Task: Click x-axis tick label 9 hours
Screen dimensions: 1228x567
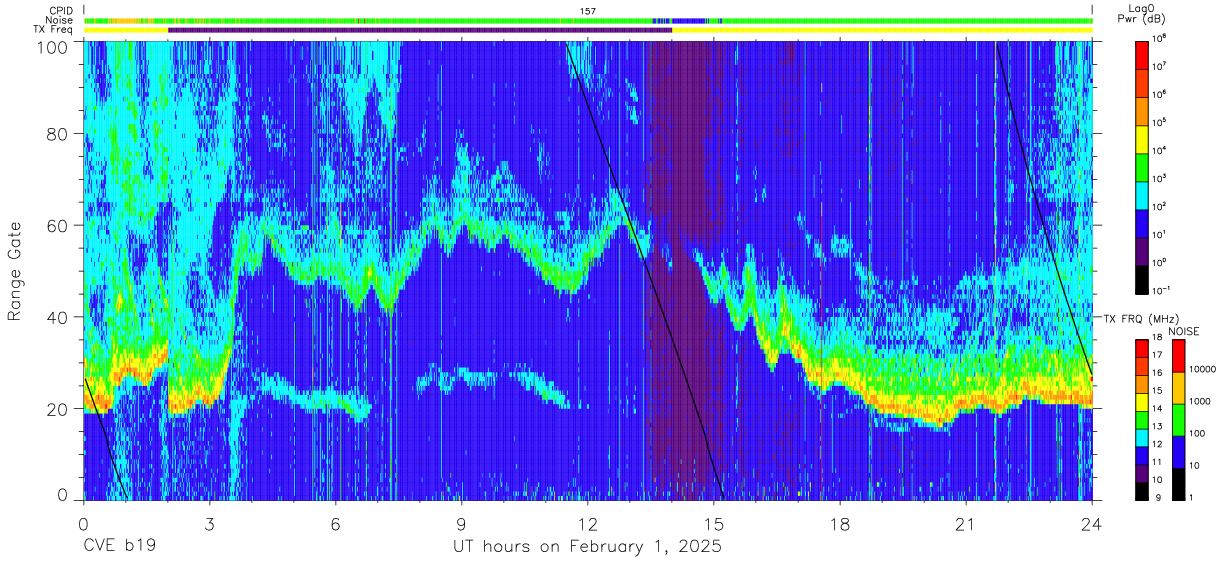Action: tap(462, 523)
